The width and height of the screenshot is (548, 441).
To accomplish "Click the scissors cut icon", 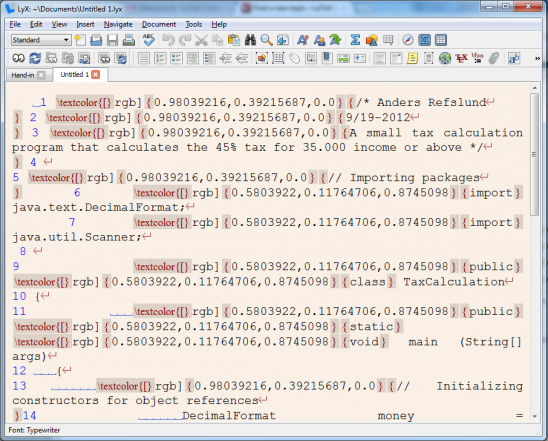I will (201, 40).
